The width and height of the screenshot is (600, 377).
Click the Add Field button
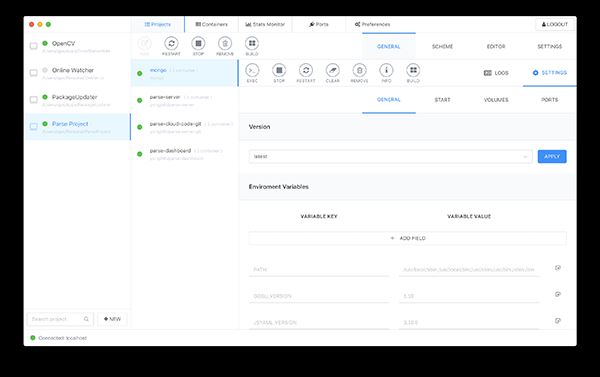[408, 238]
